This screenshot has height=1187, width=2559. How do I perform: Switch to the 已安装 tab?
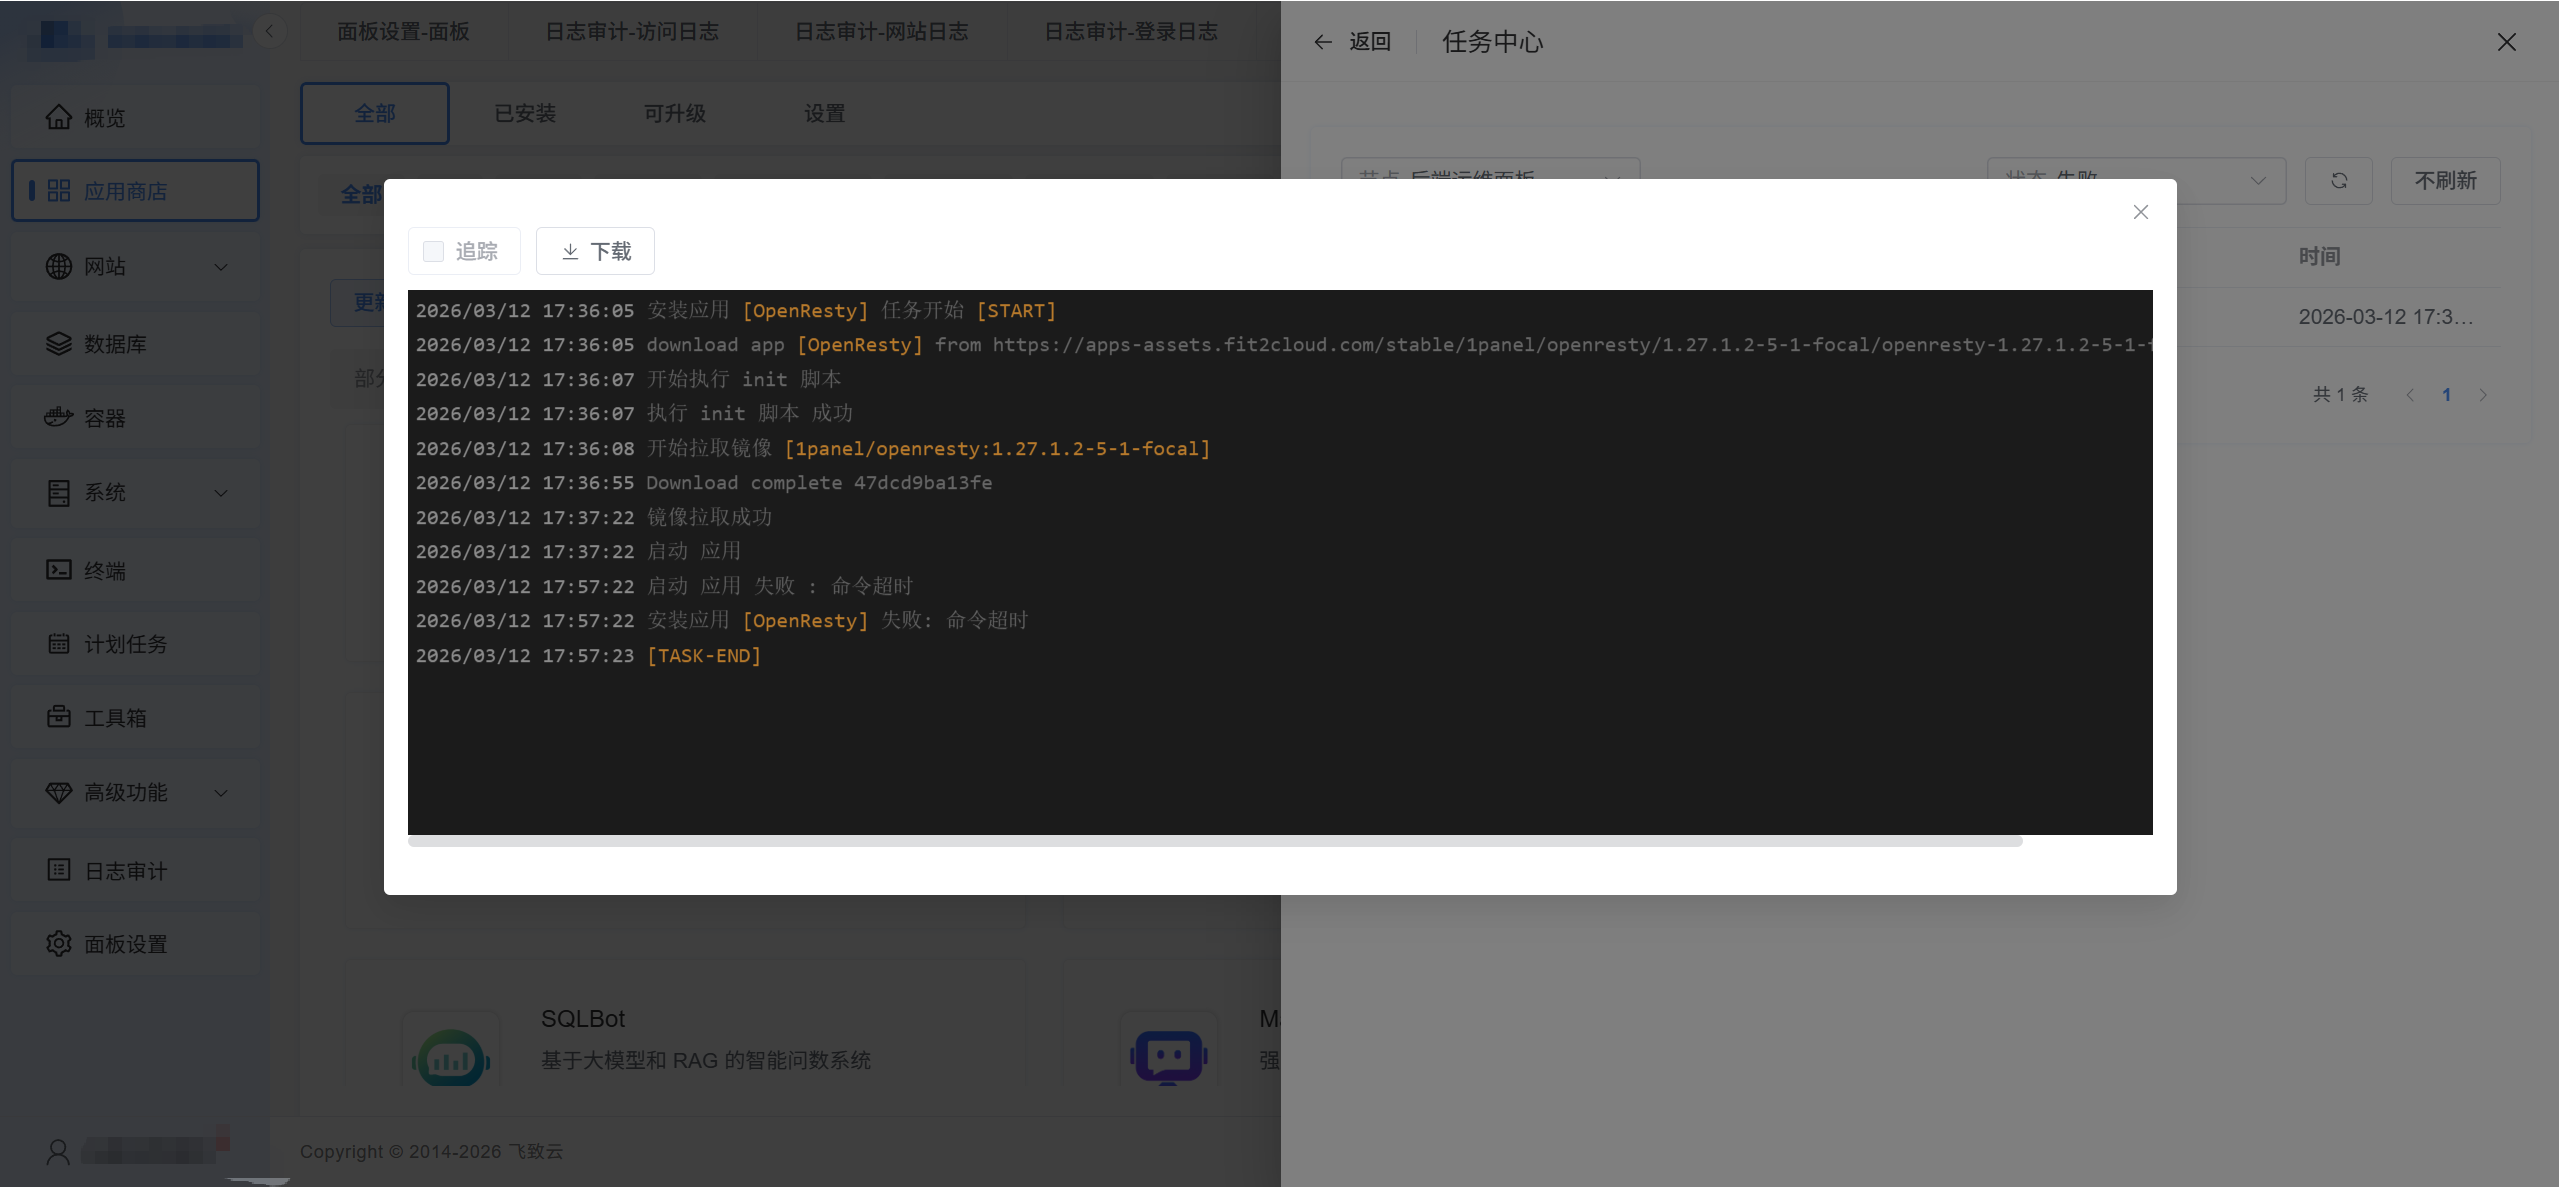[525, 114]
